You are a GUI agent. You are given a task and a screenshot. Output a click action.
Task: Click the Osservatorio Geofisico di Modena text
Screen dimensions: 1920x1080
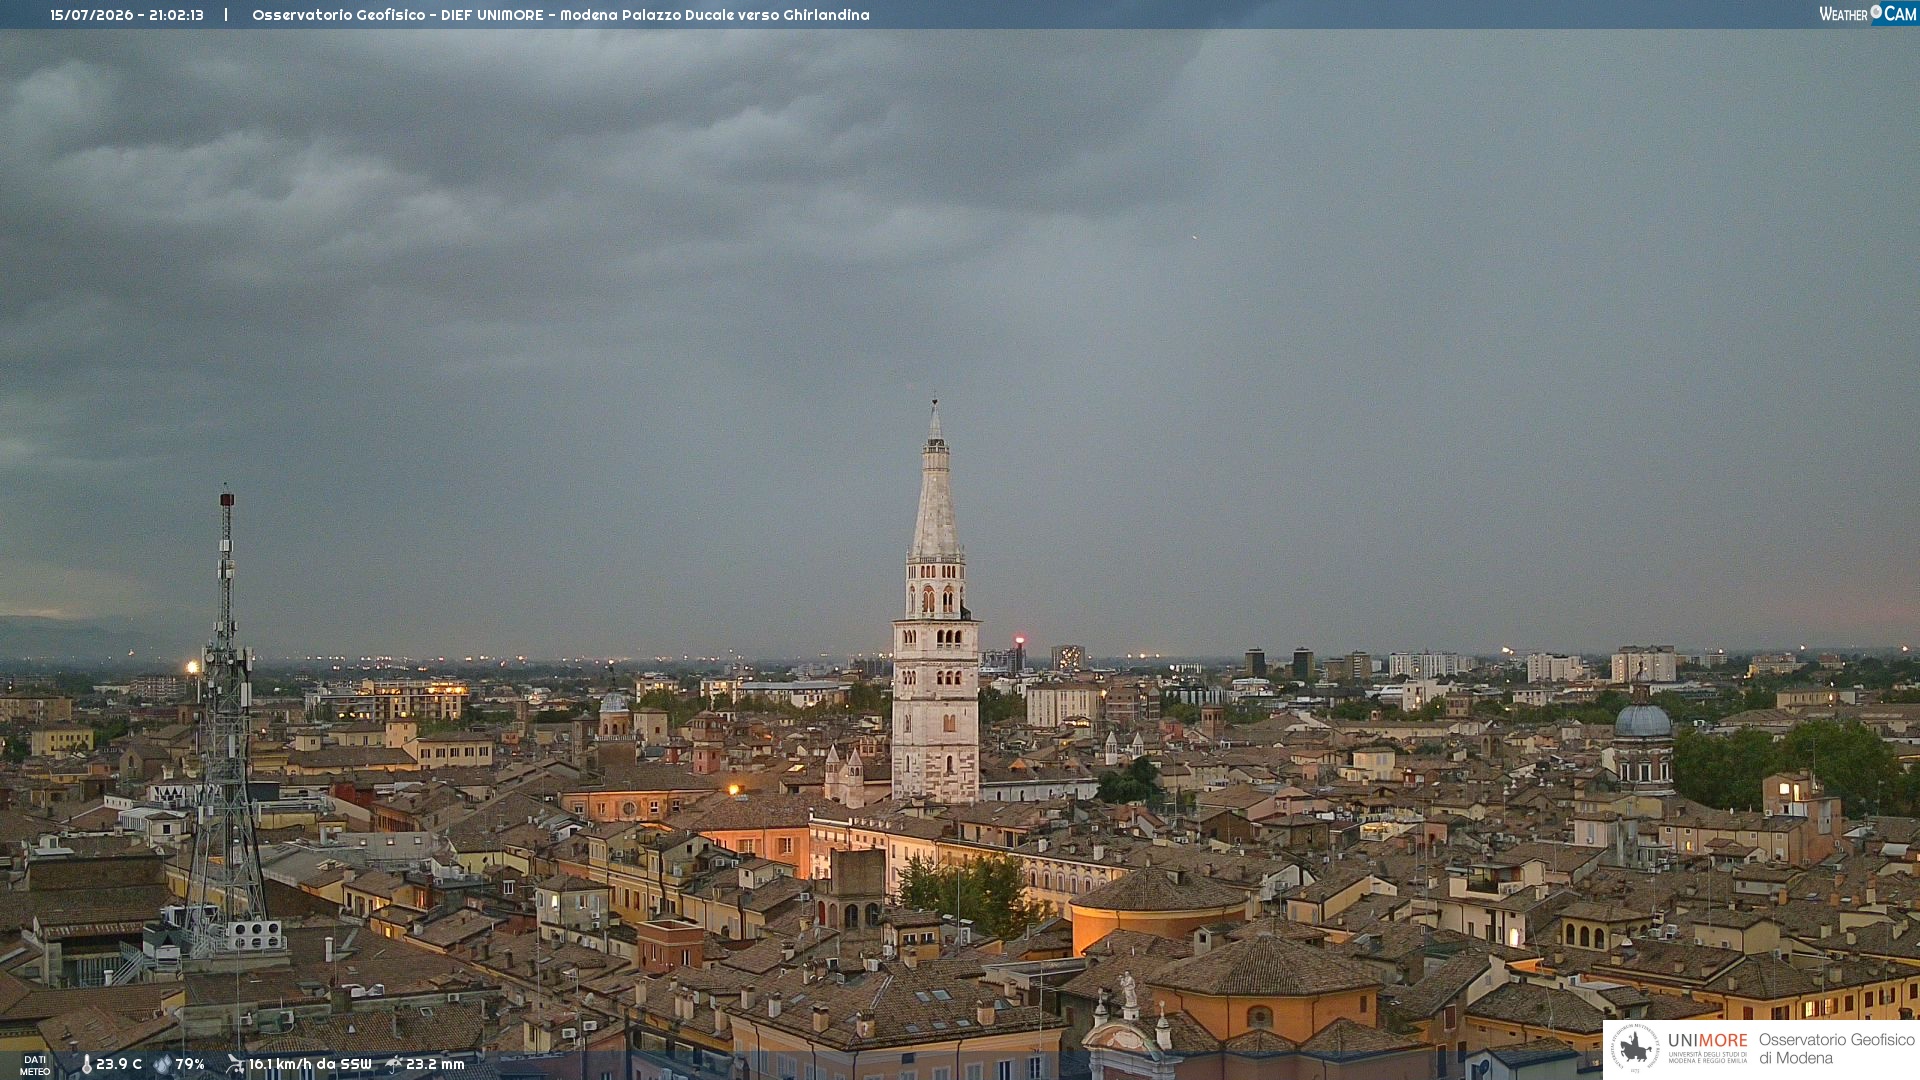[1837, 1049]
